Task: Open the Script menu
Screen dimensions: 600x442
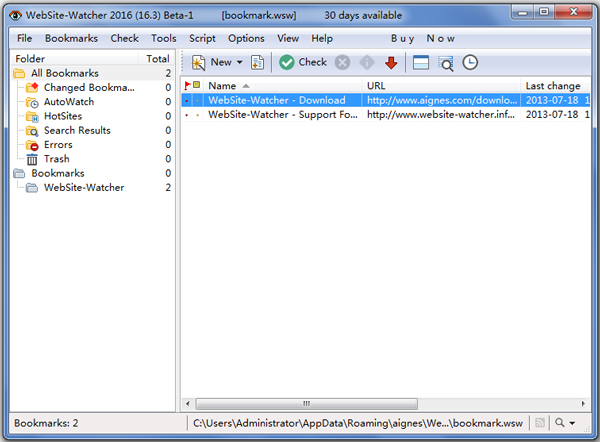Action: (202, 39)
